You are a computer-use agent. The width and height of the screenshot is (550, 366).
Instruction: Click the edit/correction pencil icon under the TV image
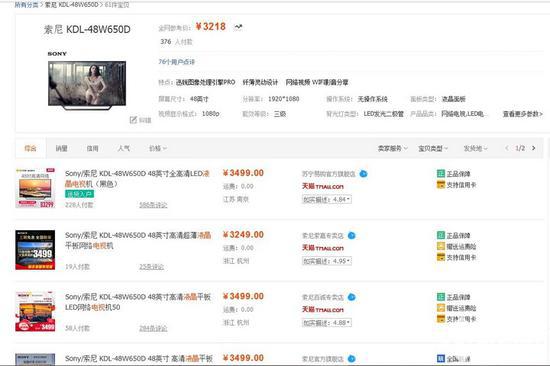click(133, 120)
